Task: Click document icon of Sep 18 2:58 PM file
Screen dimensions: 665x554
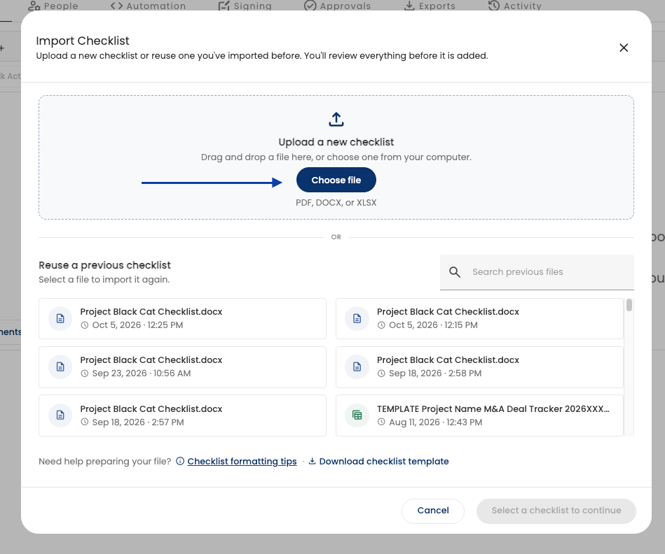Action: (x=357, y=367)
